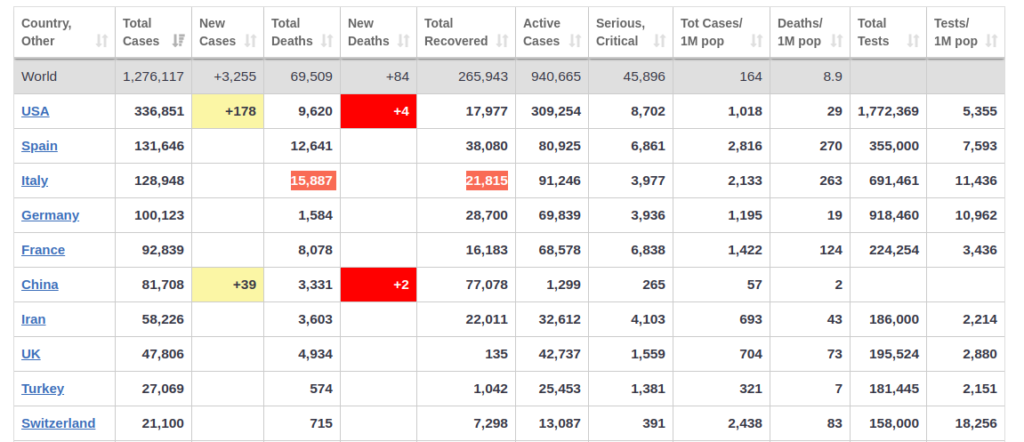
Task: Select the World row label
Action: pos(39,76)
